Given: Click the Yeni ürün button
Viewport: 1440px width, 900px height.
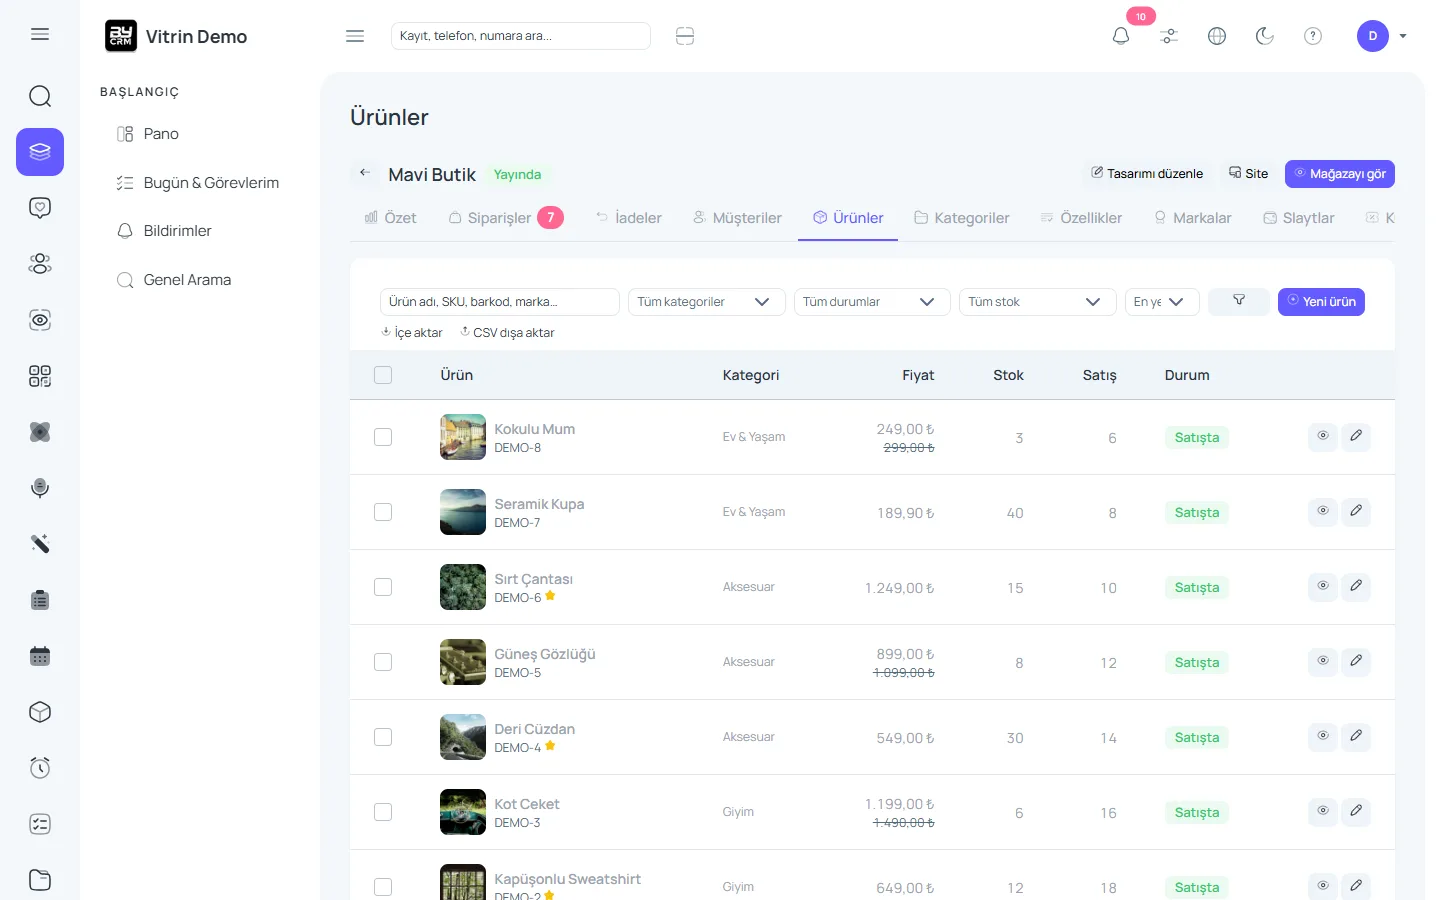Looking at the screenshot, I should tap(1321, 302).
